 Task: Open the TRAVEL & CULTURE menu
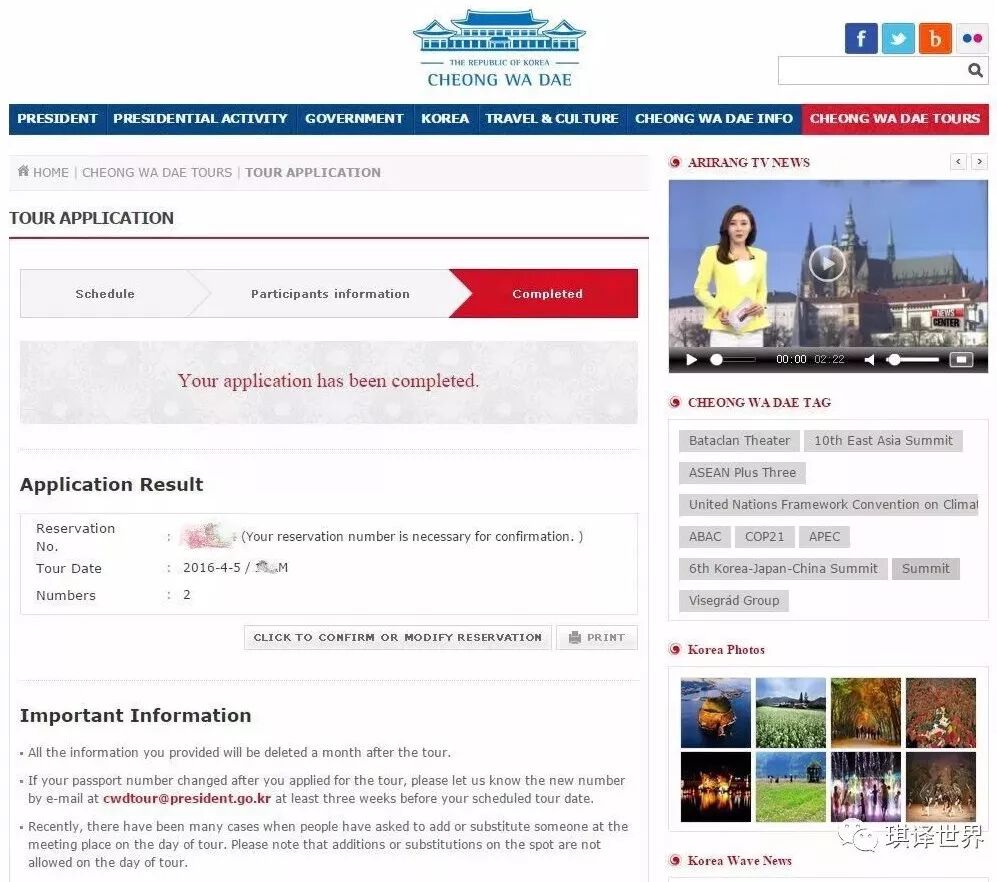click(x=552, y=119)
